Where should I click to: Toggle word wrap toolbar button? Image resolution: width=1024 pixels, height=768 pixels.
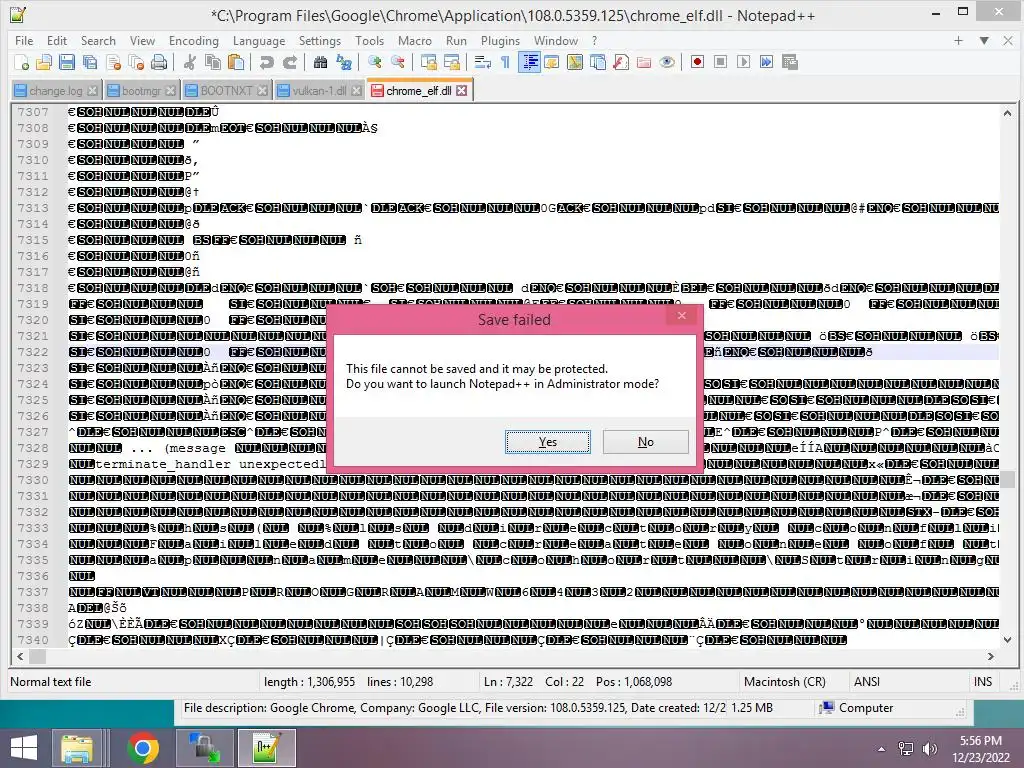[x=482, y=62]
